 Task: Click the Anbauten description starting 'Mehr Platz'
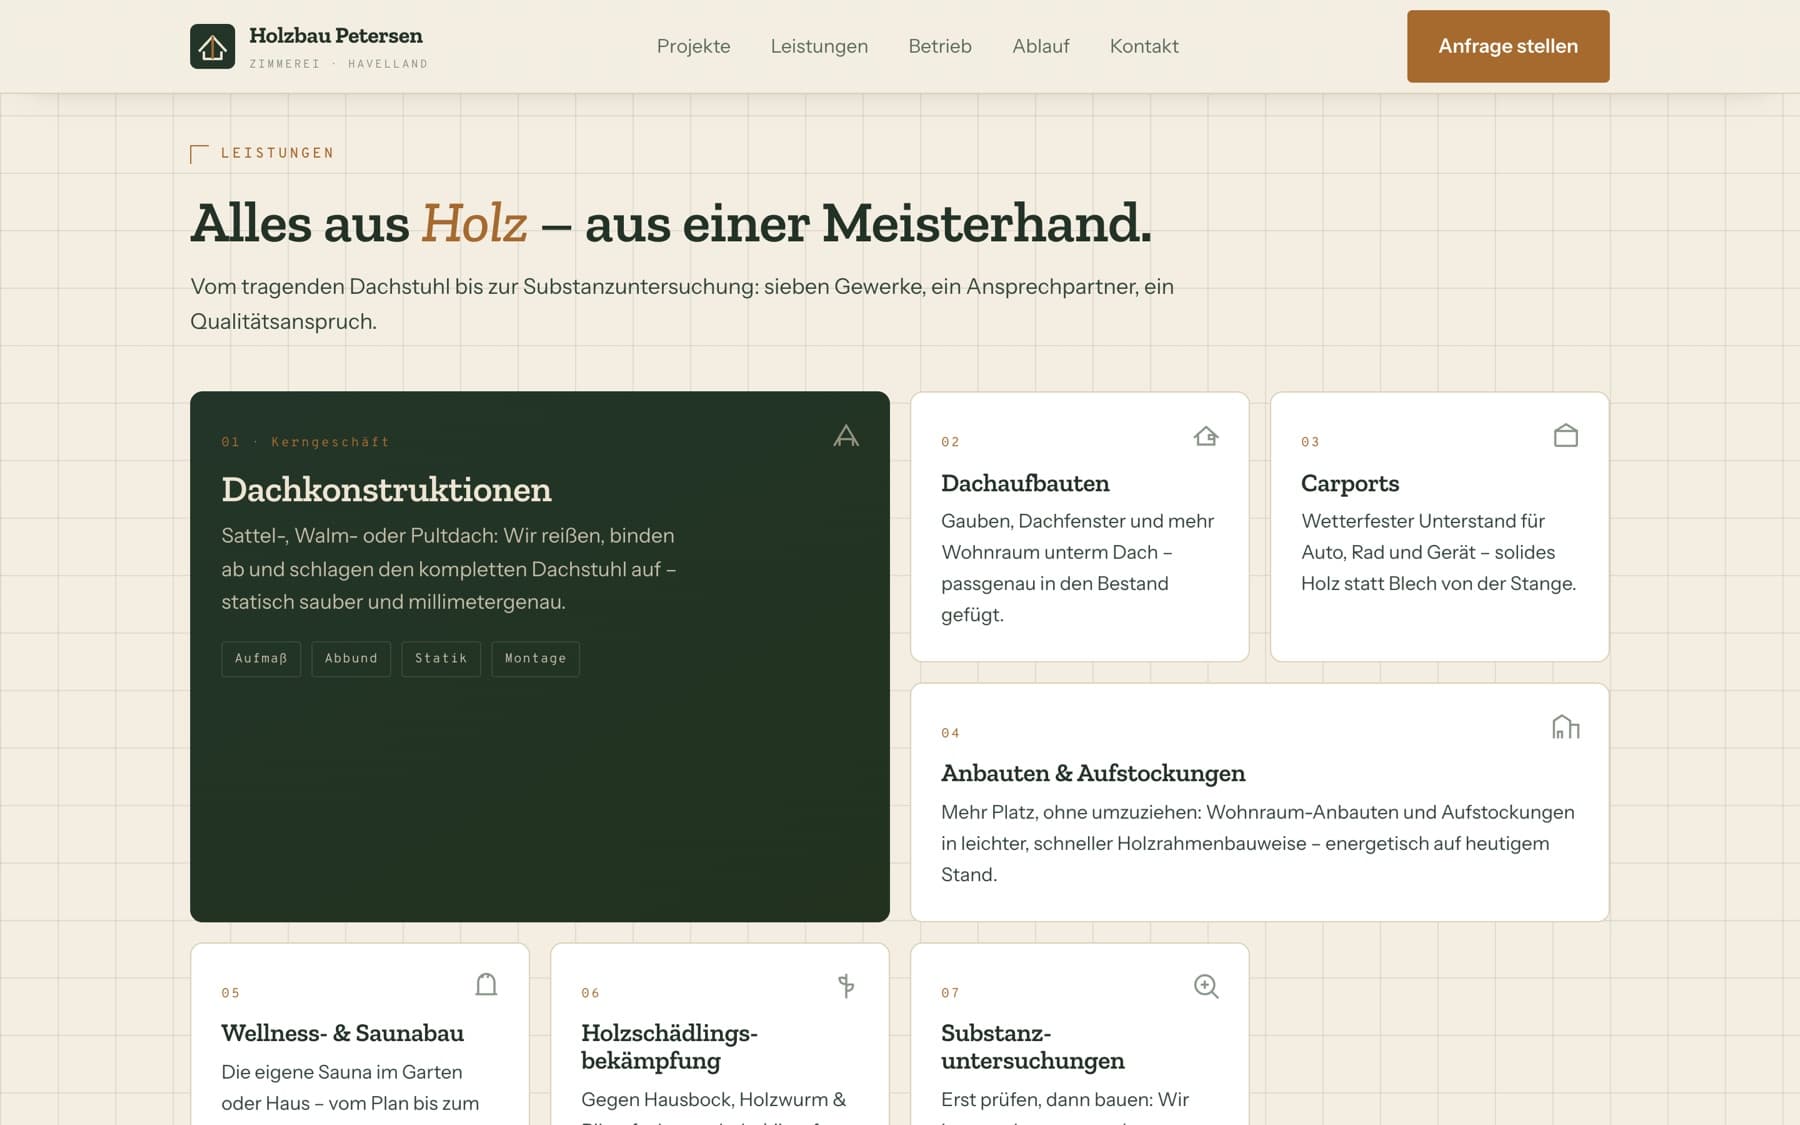pos(1258,843)
